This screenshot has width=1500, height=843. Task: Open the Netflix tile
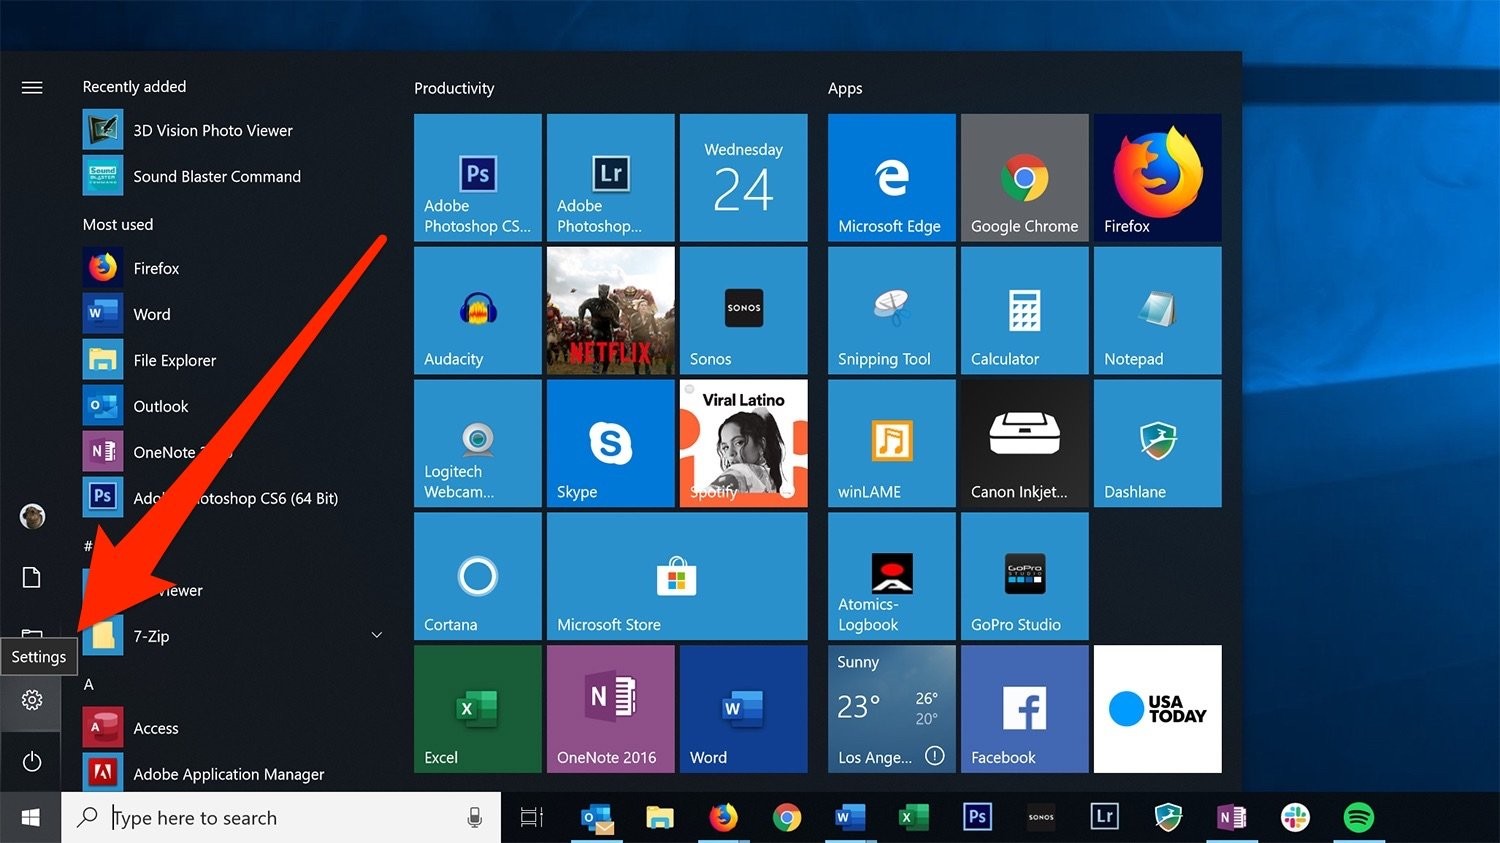611,310
